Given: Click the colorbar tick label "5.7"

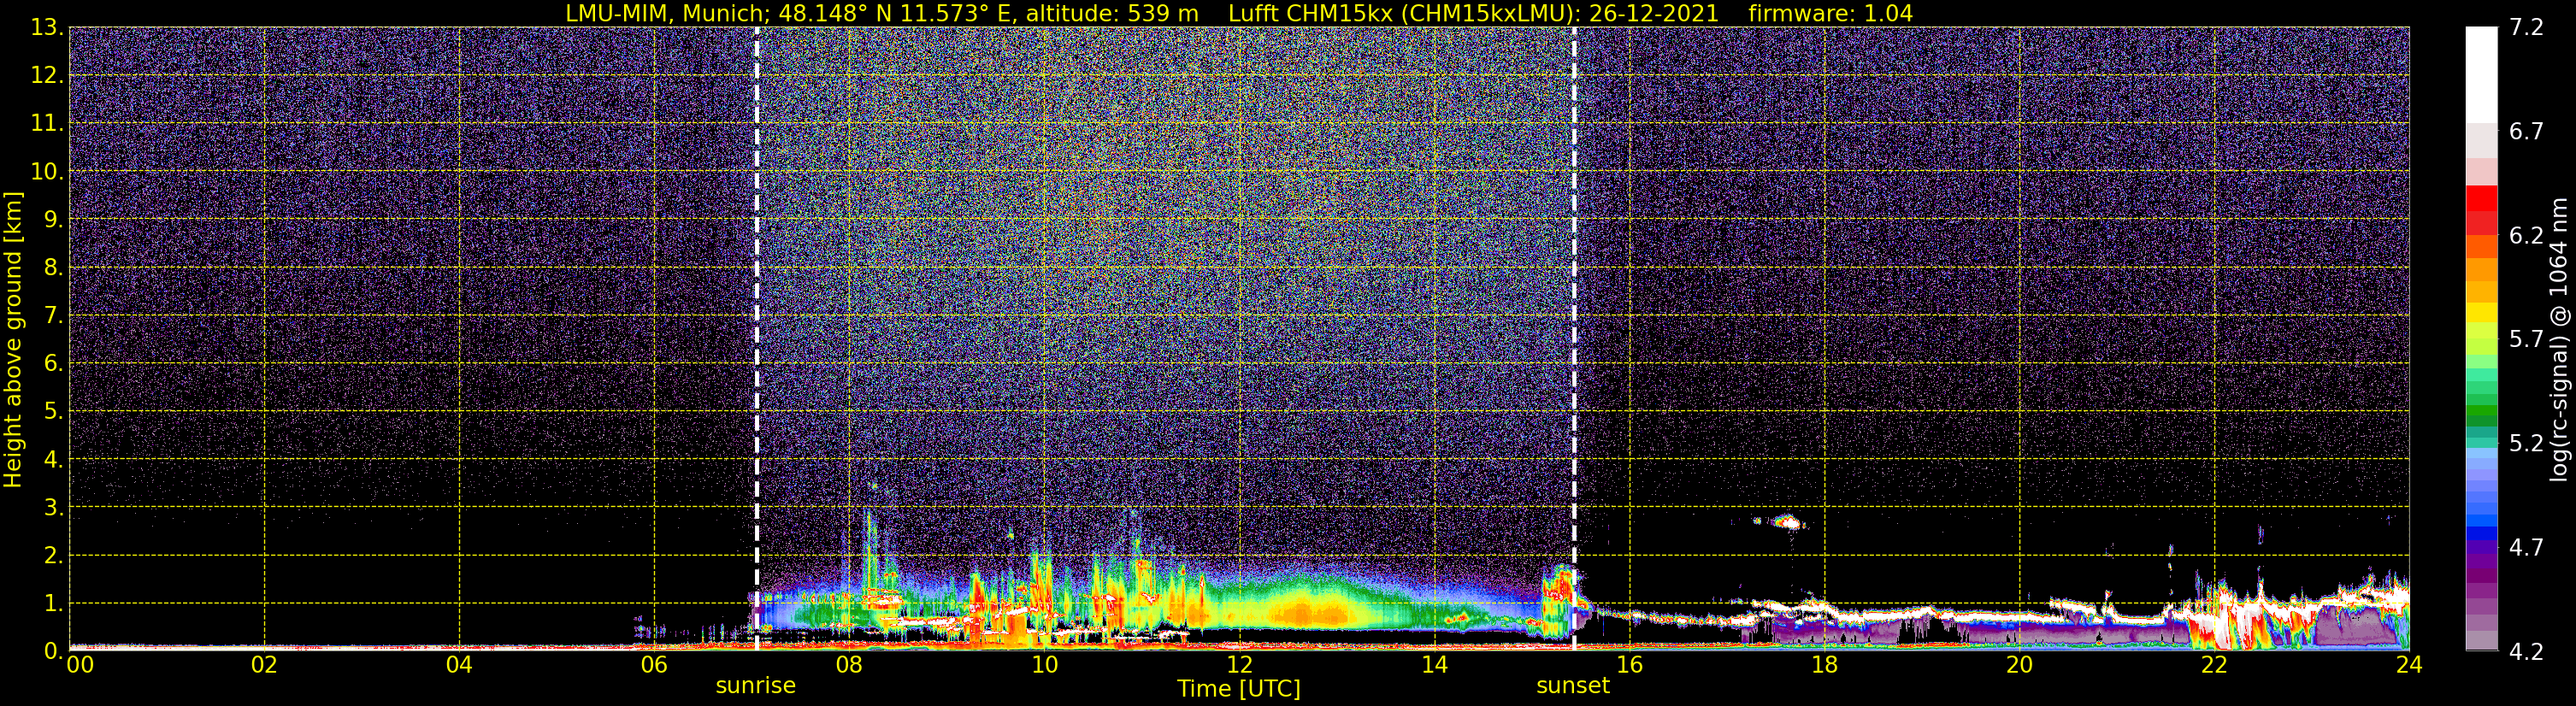Looking at the screenshot, I should [2526, 340].
